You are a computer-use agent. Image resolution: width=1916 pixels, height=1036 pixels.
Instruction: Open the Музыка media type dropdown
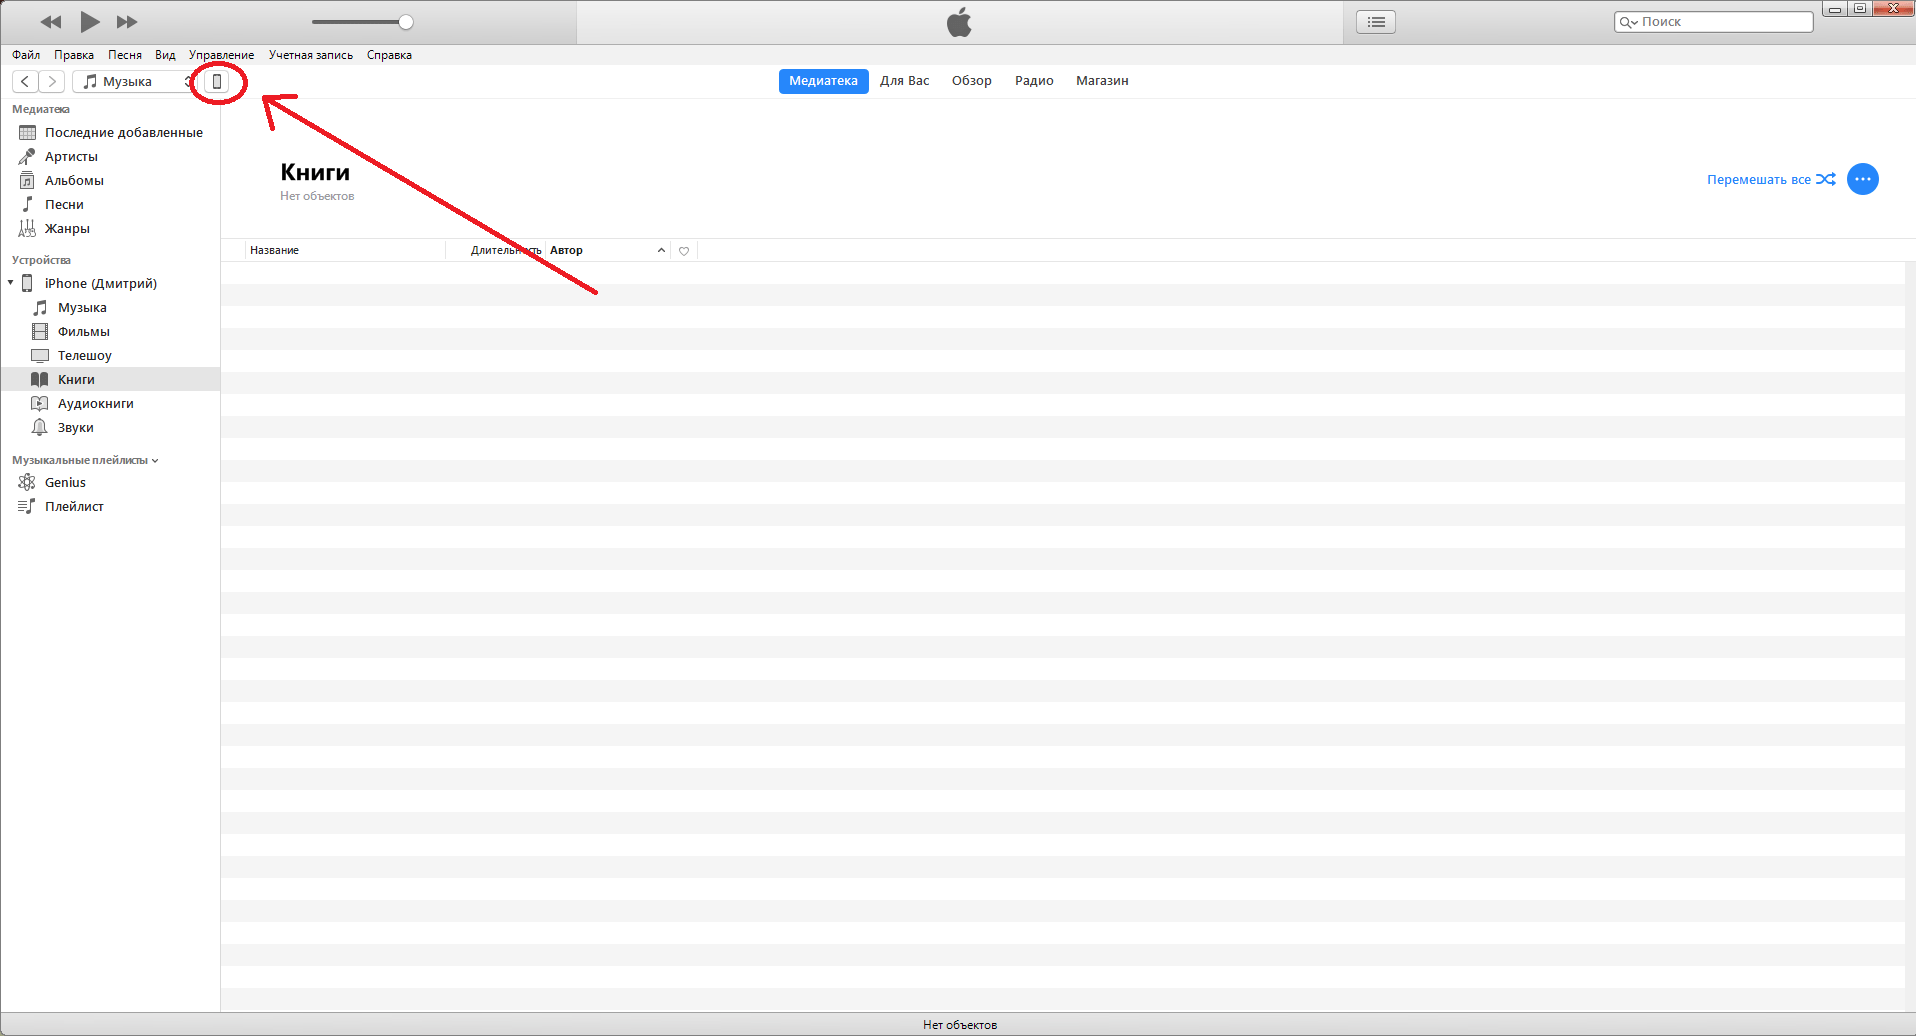(x=135, y=82)
